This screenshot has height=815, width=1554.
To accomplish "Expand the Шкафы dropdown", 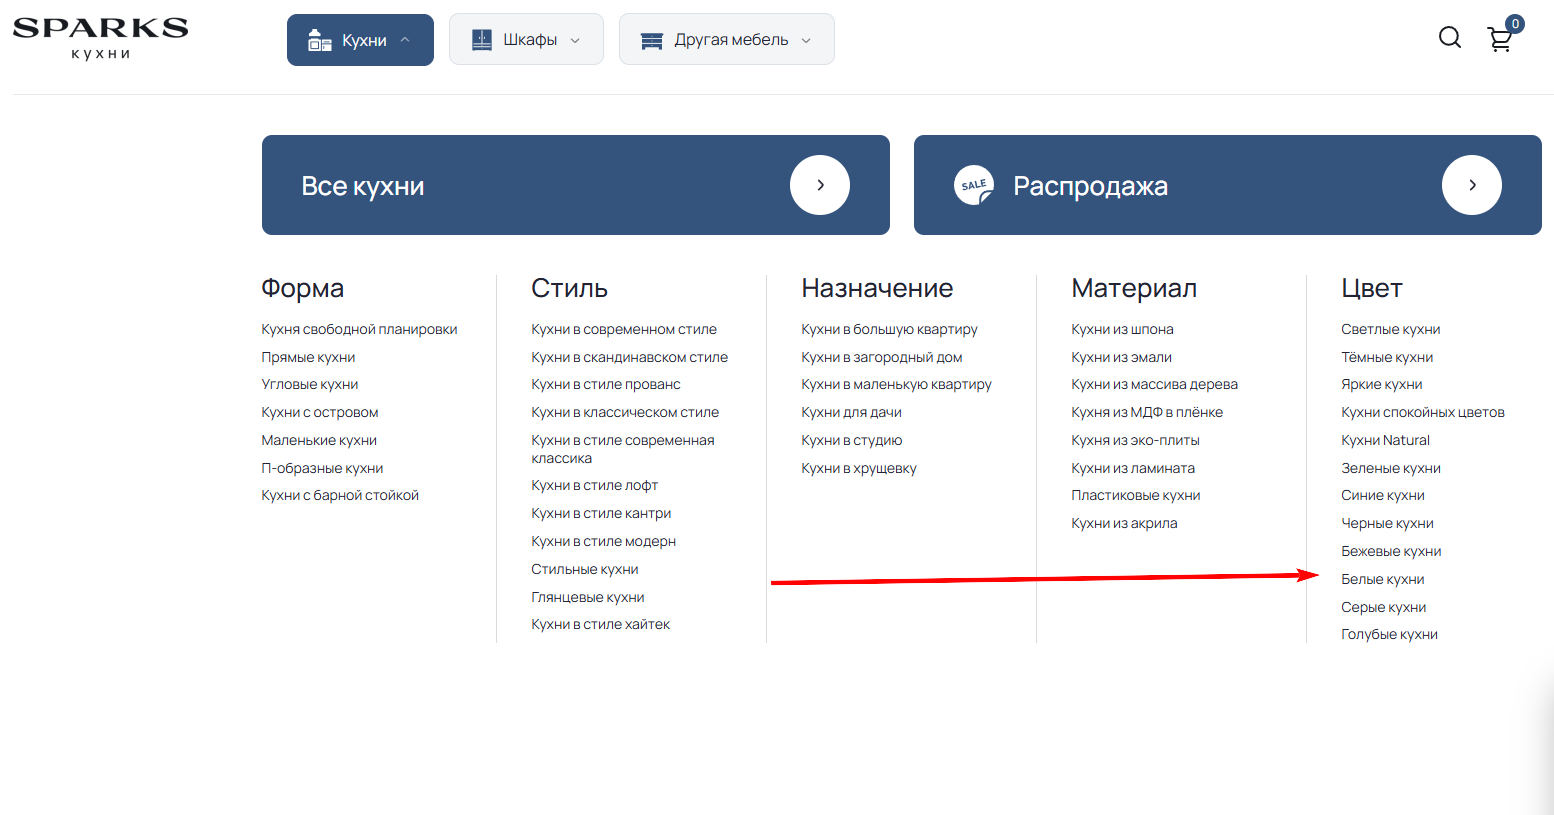I will pyautogui.click(x=576, y=41).
